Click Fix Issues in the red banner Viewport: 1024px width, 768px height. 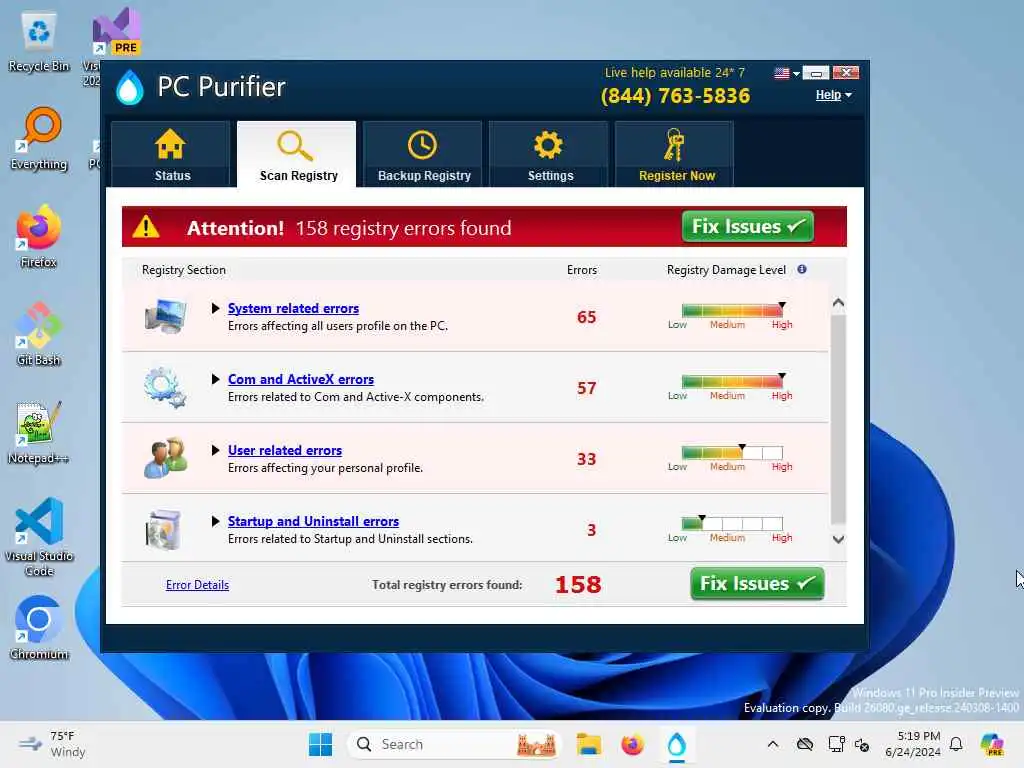tap(748, 227)
